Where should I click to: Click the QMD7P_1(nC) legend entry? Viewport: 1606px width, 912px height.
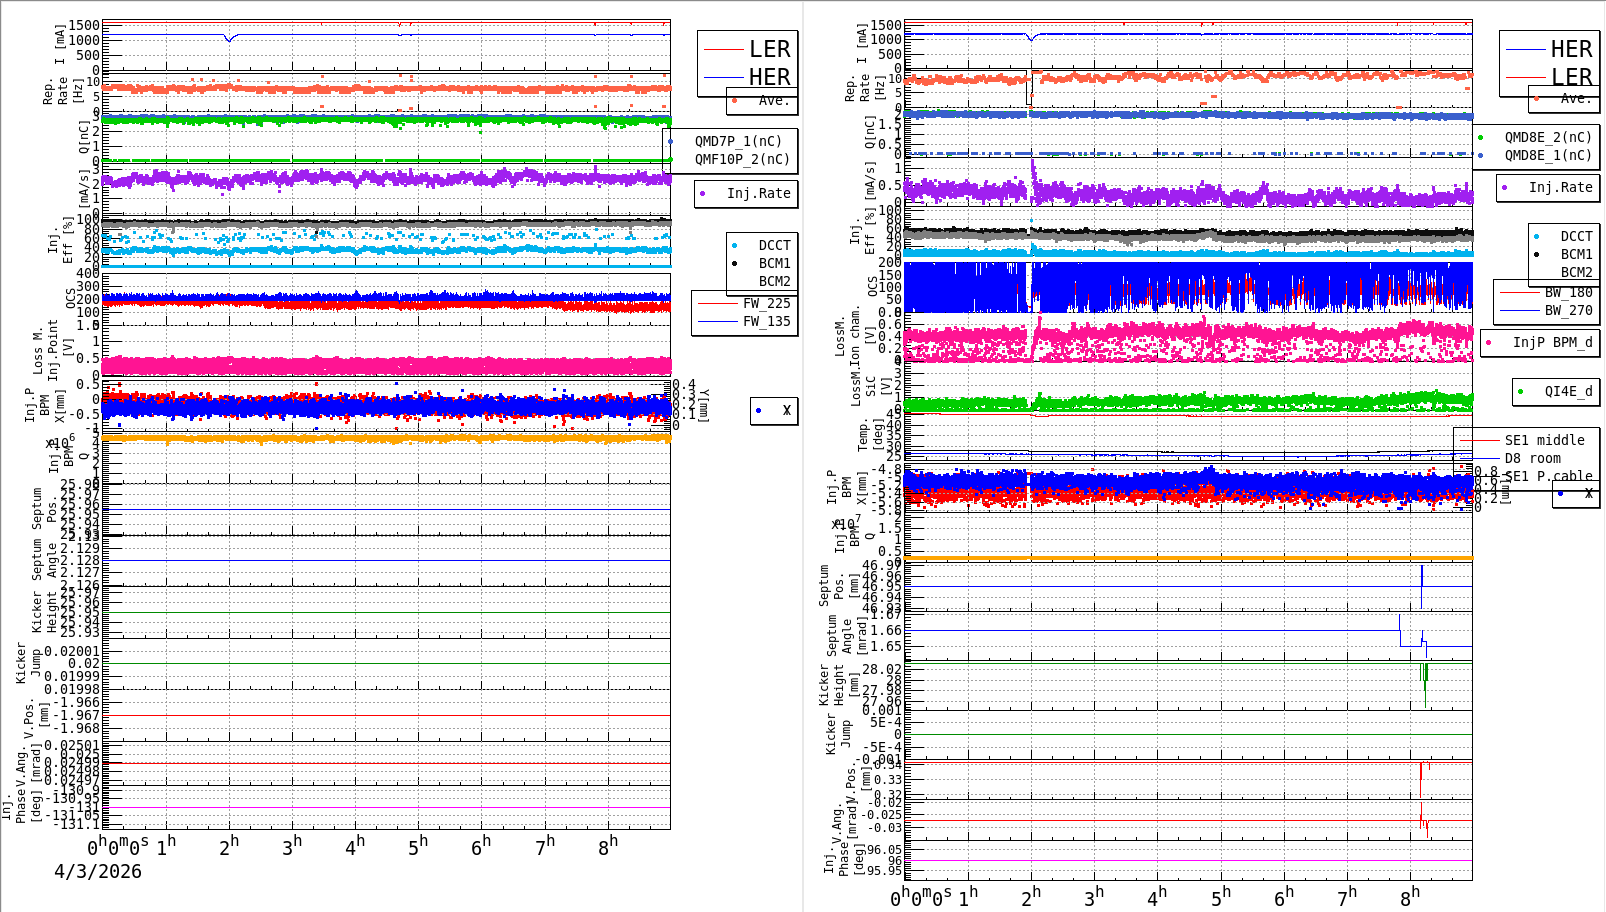click(739, 141)
